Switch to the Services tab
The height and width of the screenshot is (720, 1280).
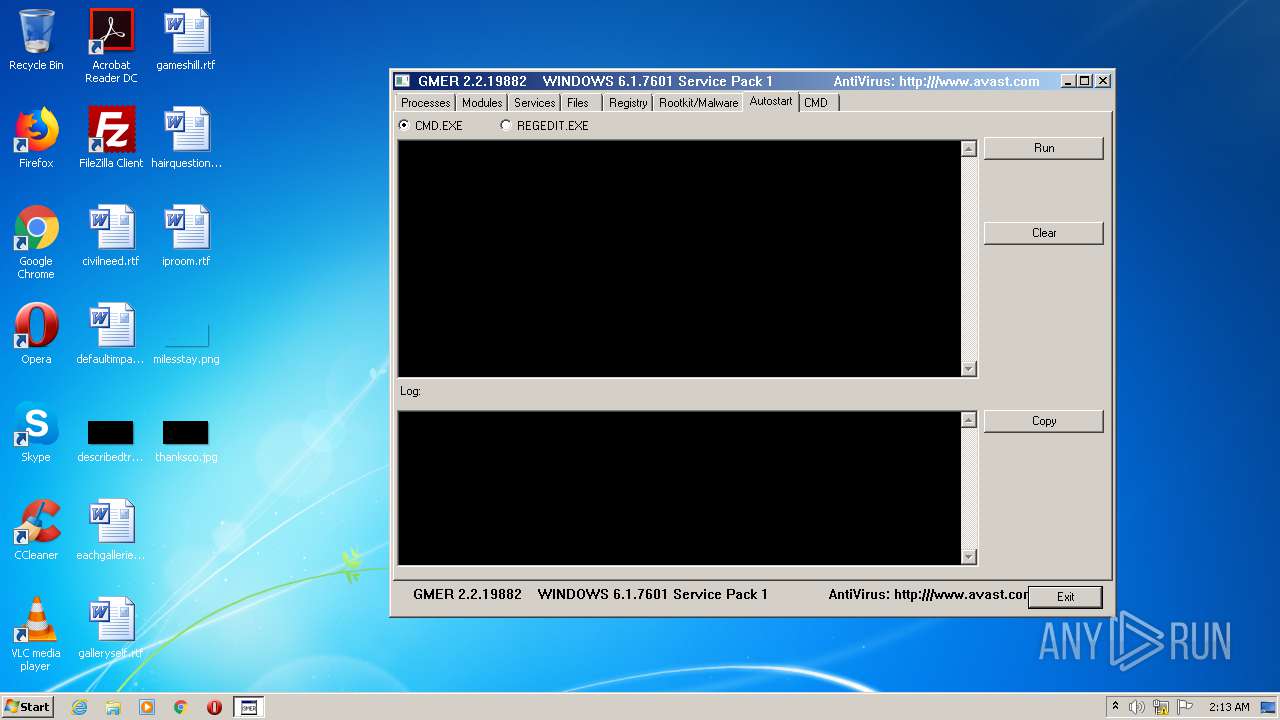534,103
